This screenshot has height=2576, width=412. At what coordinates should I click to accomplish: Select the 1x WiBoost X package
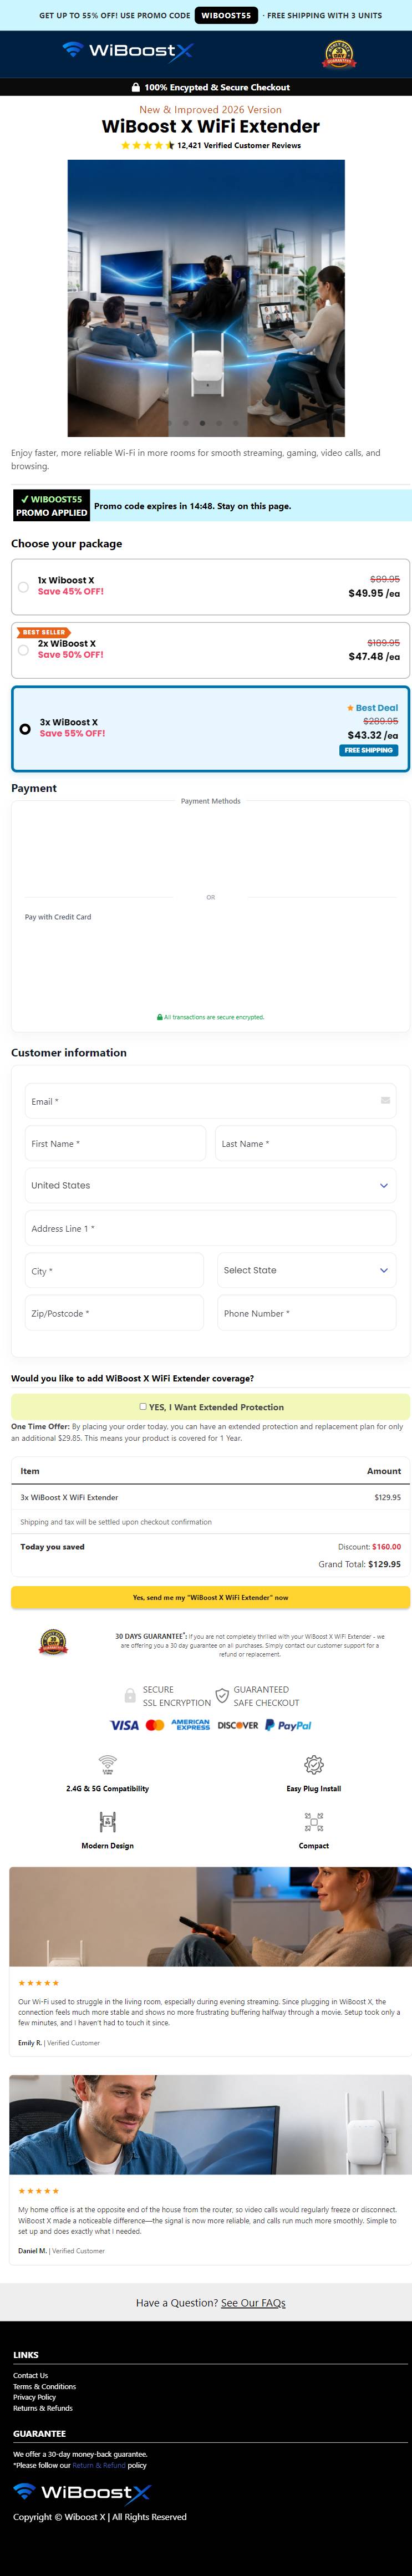pos(210,587)
